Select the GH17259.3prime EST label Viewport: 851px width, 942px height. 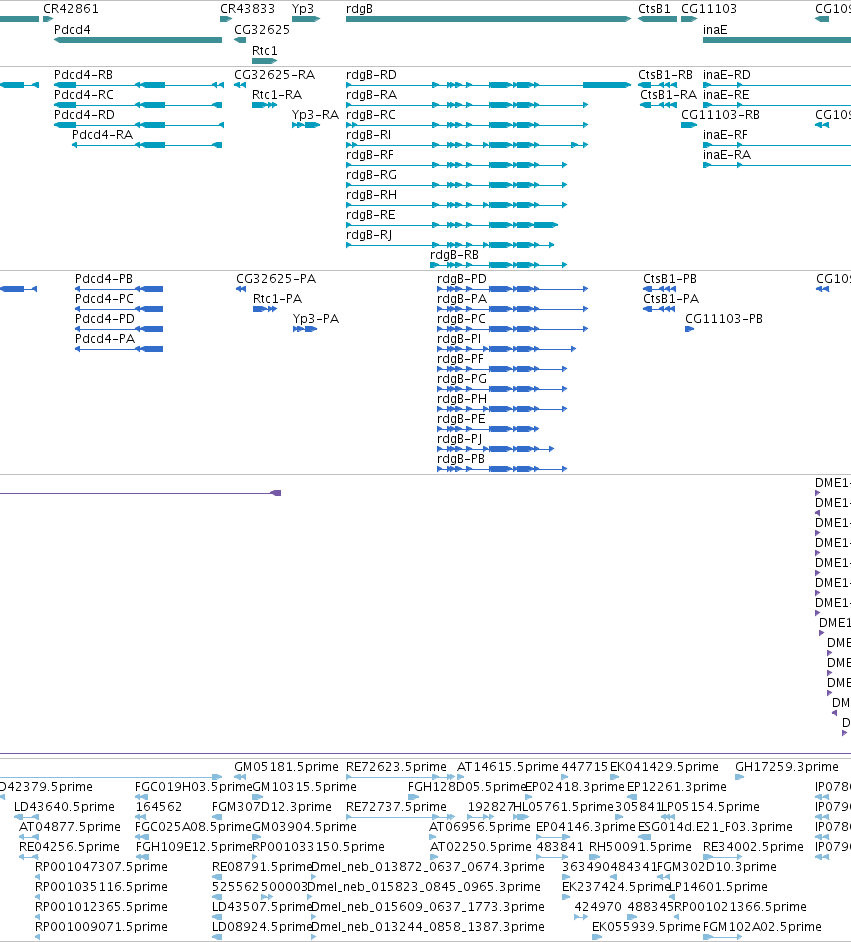pos(787,767)
